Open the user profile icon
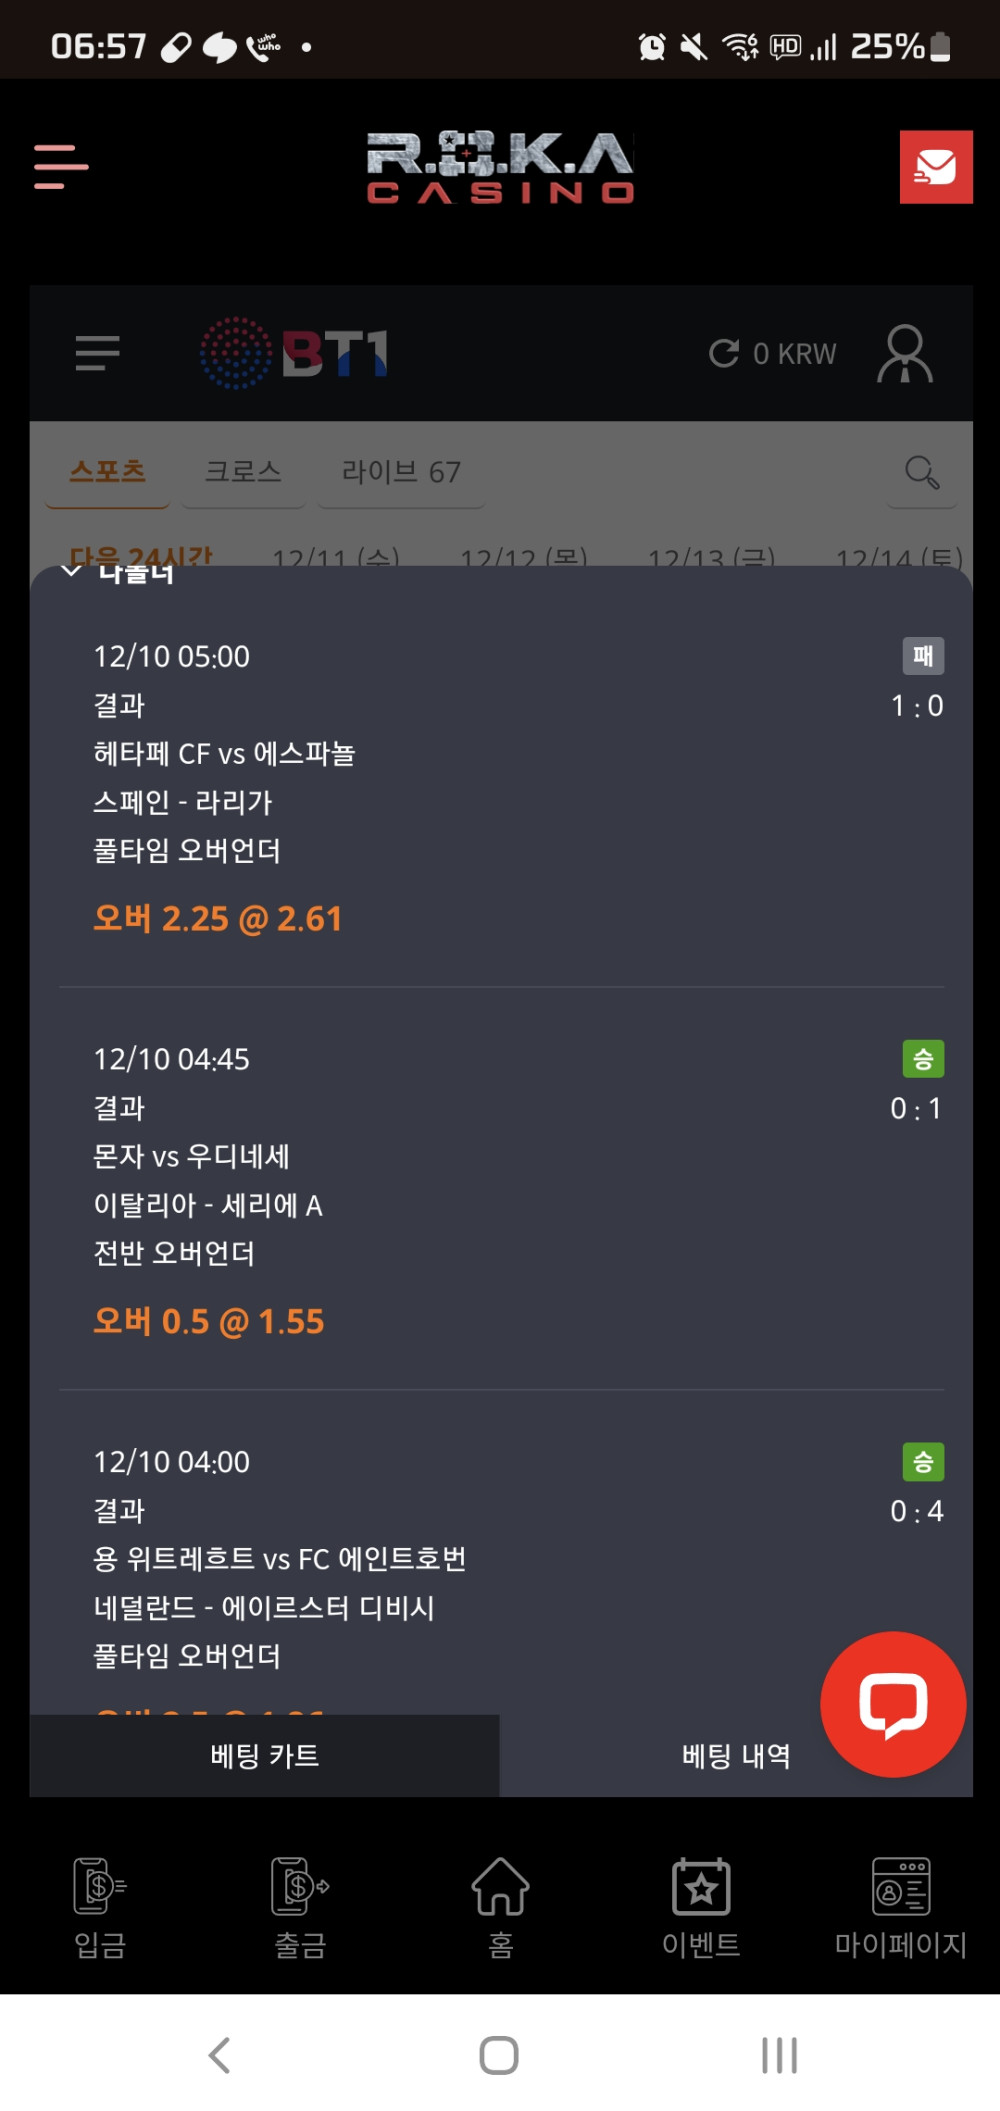This screenshot has height=2111, width=1000. coord(904,353)
